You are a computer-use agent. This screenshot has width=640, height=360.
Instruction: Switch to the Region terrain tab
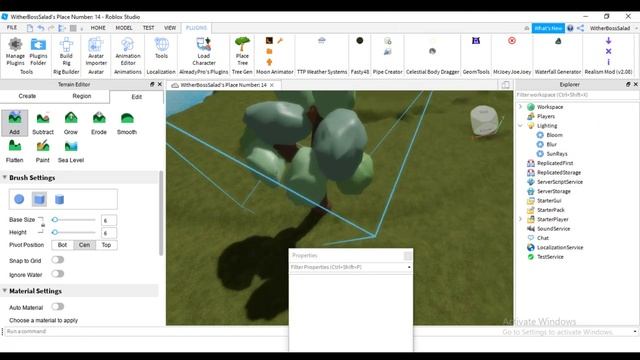[82, 96]
